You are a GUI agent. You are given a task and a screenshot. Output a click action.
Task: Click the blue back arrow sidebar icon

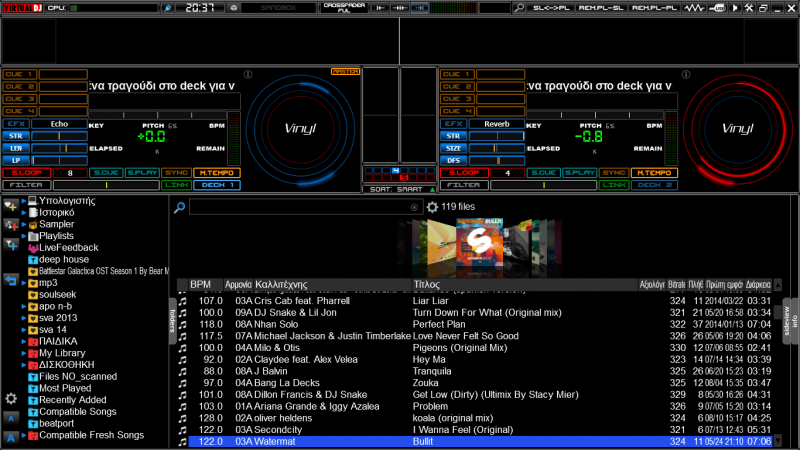click(11, 281)
